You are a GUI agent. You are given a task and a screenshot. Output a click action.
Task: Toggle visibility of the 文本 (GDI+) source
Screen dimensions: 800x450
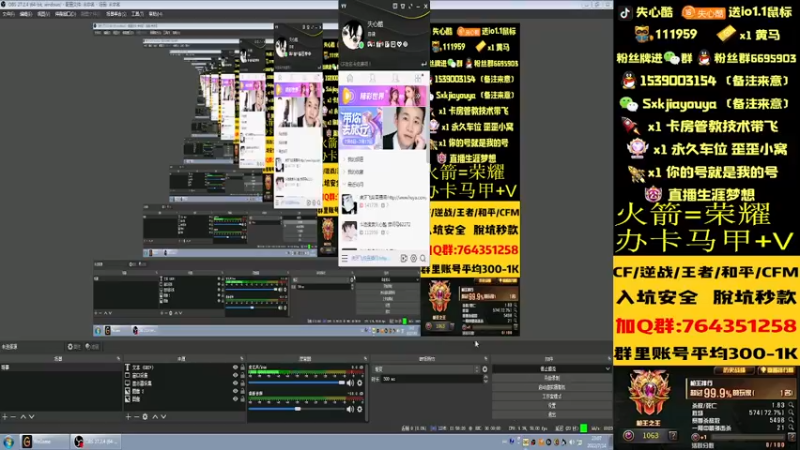point(235,367)
